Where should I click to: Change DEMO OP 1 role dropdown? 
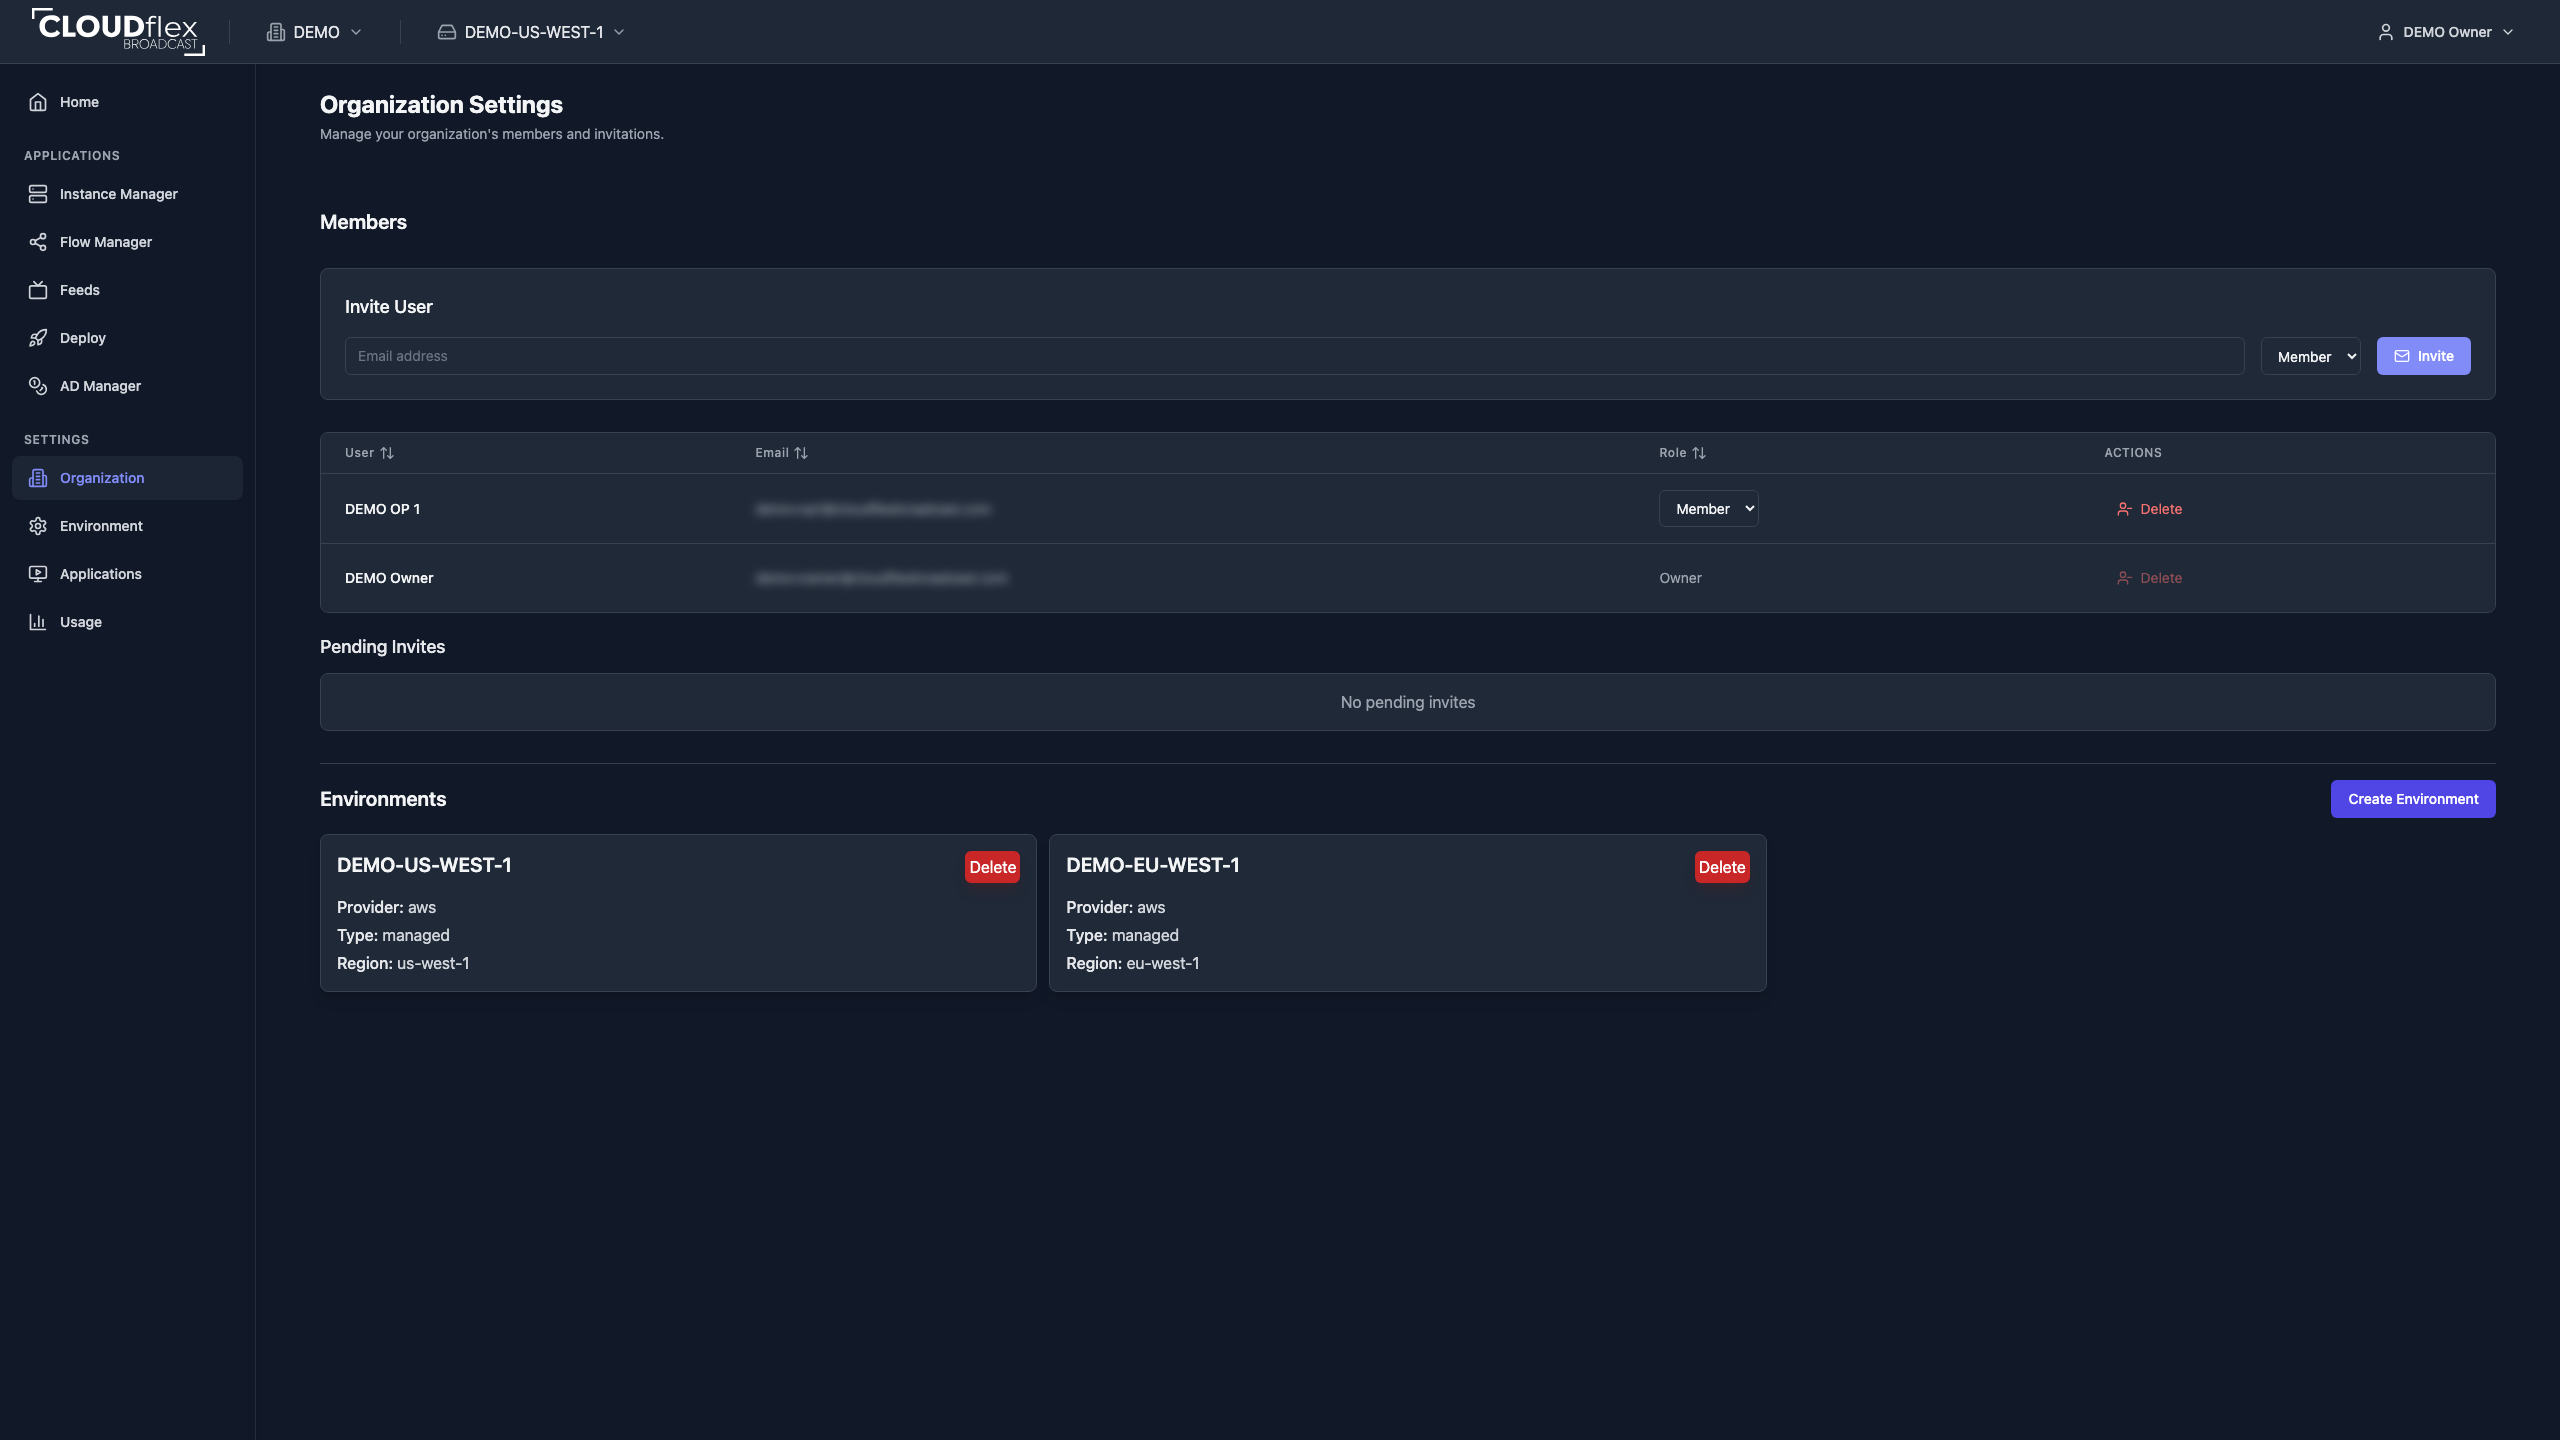coord(1708,508)
